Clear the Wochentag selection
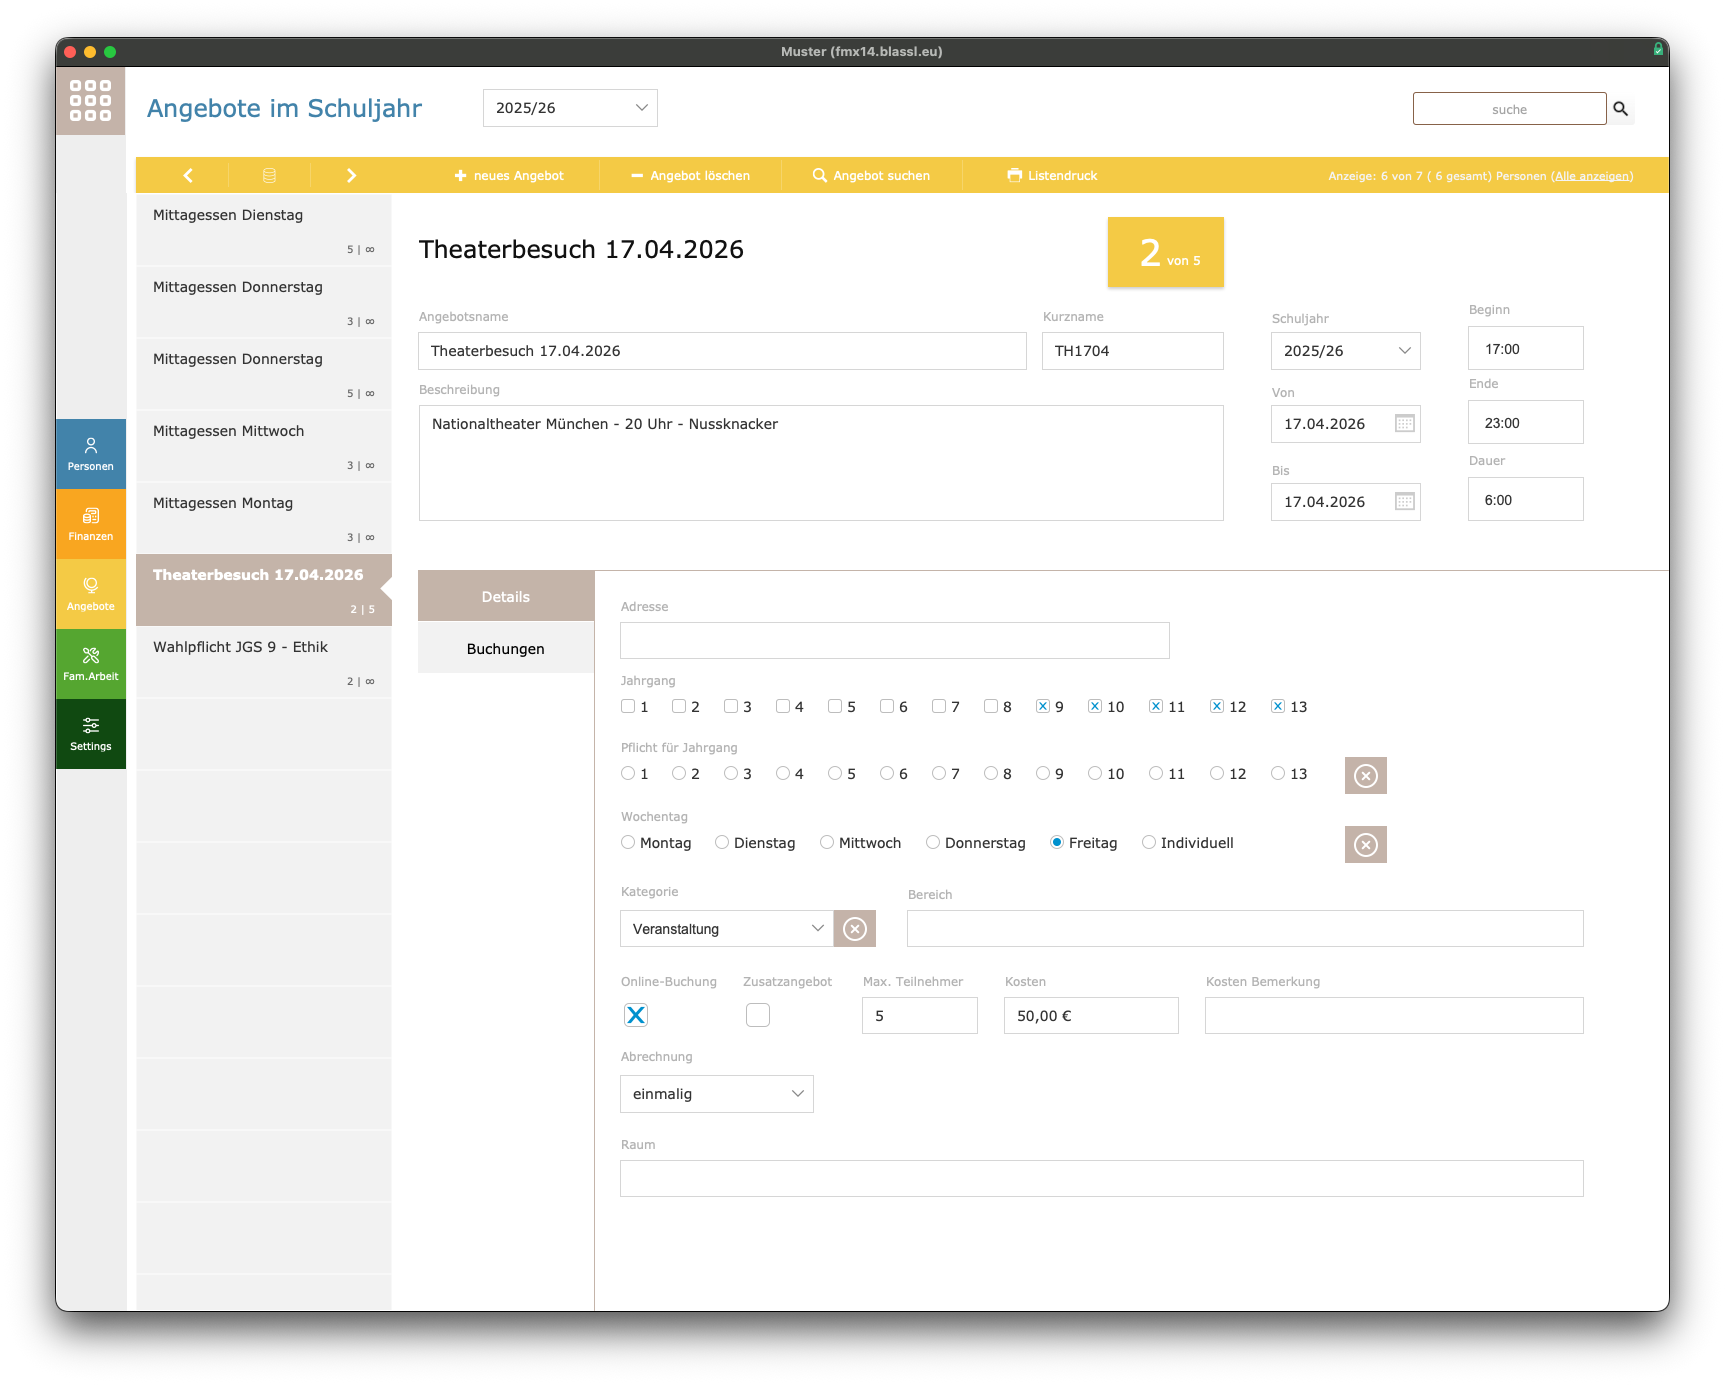Image resolution: width=1725 pixels, height=1385 pixels. 1365,845
